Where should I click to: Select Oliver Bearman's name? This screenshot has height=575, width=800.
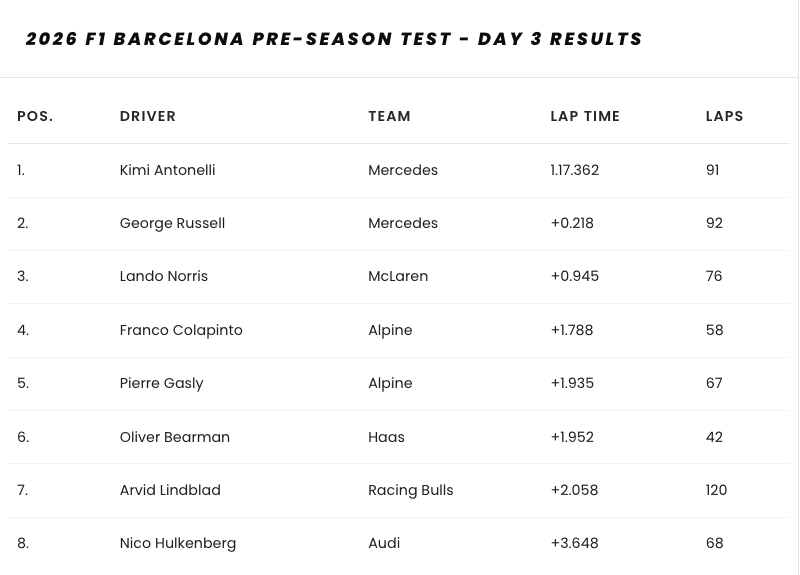[175, 437]
